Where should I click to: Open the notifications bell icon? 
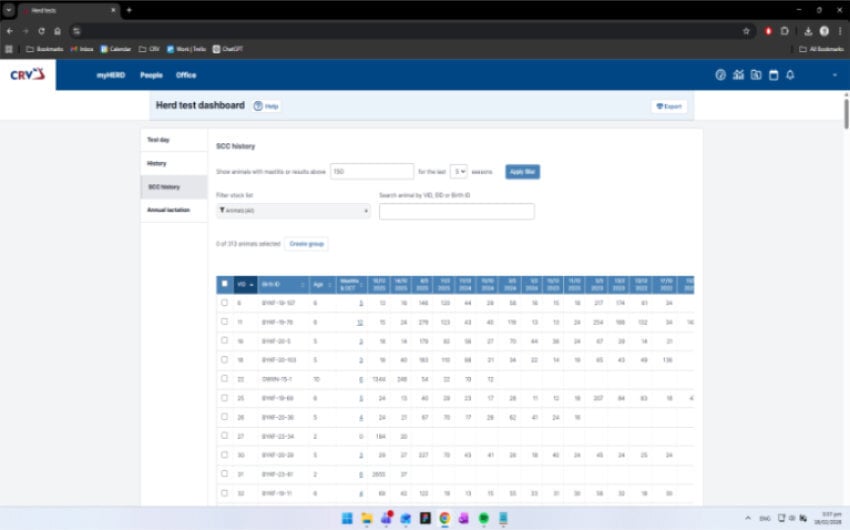pos(790,75)
